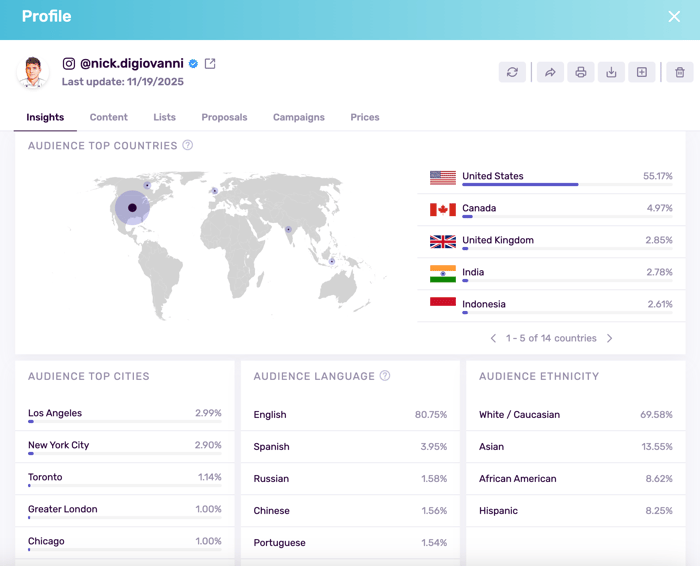
Task: Open the Proposals tab
Action: coord(224,117)
